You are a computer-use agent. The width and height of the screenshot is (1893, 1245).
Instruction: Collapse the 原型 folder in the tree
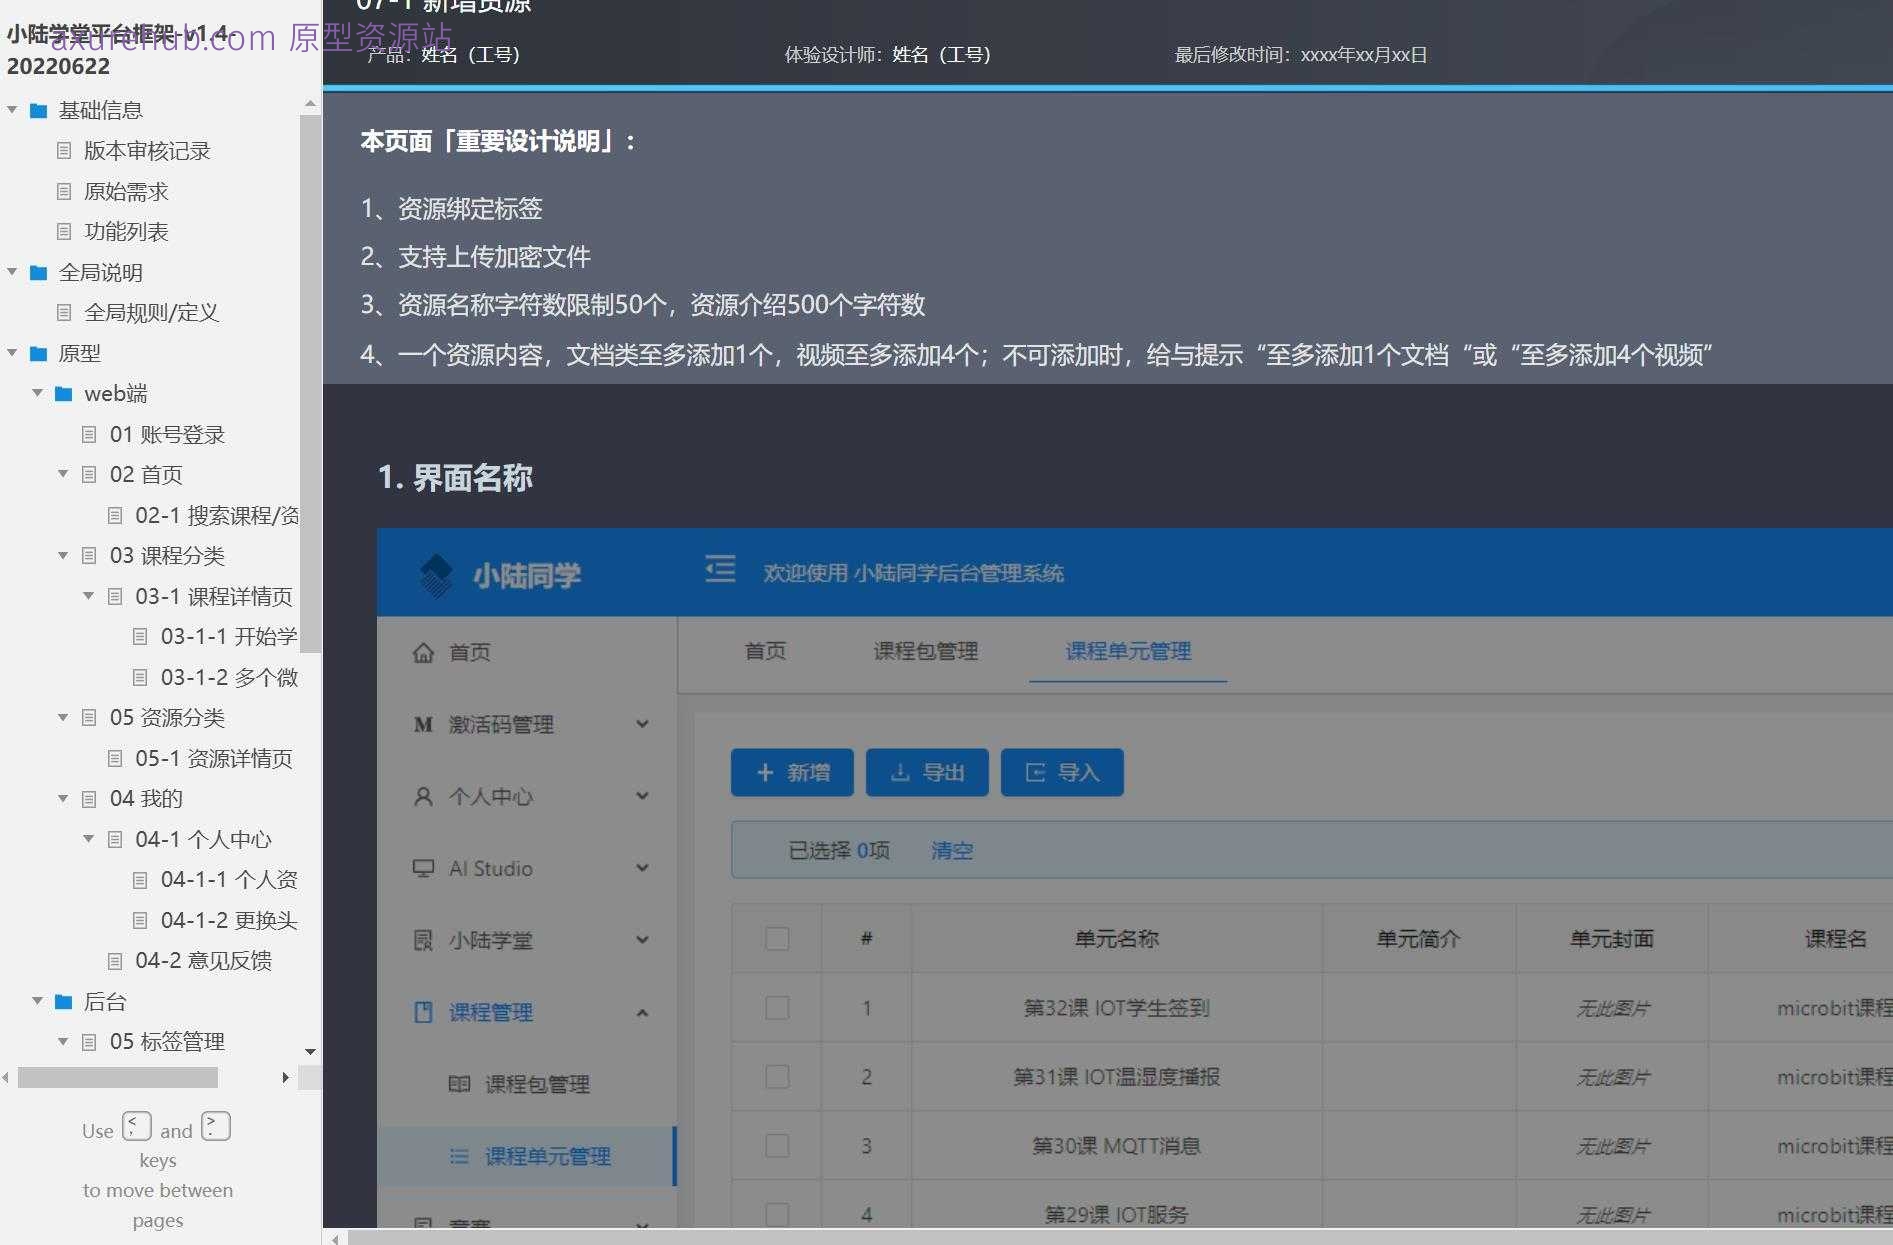point(12,353)
